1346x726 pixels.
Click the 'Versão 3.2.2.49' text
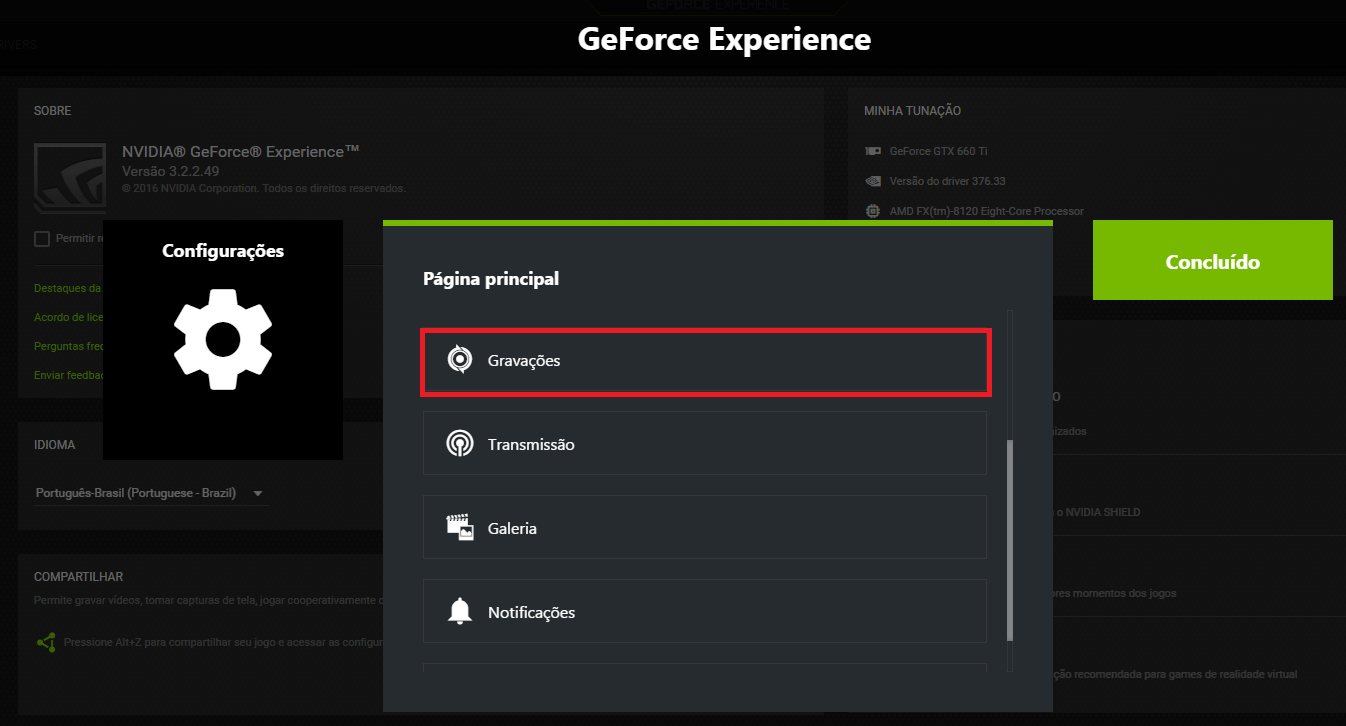click(172, 172)
